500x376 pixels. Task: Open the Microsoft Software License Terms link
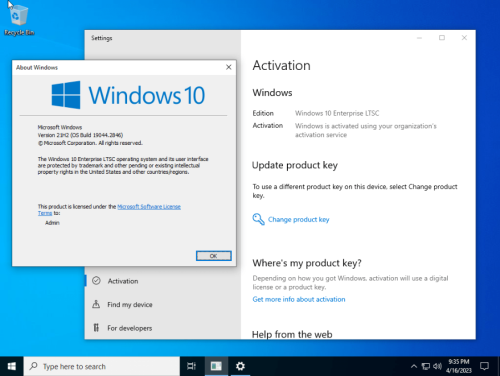click(149, 207)
